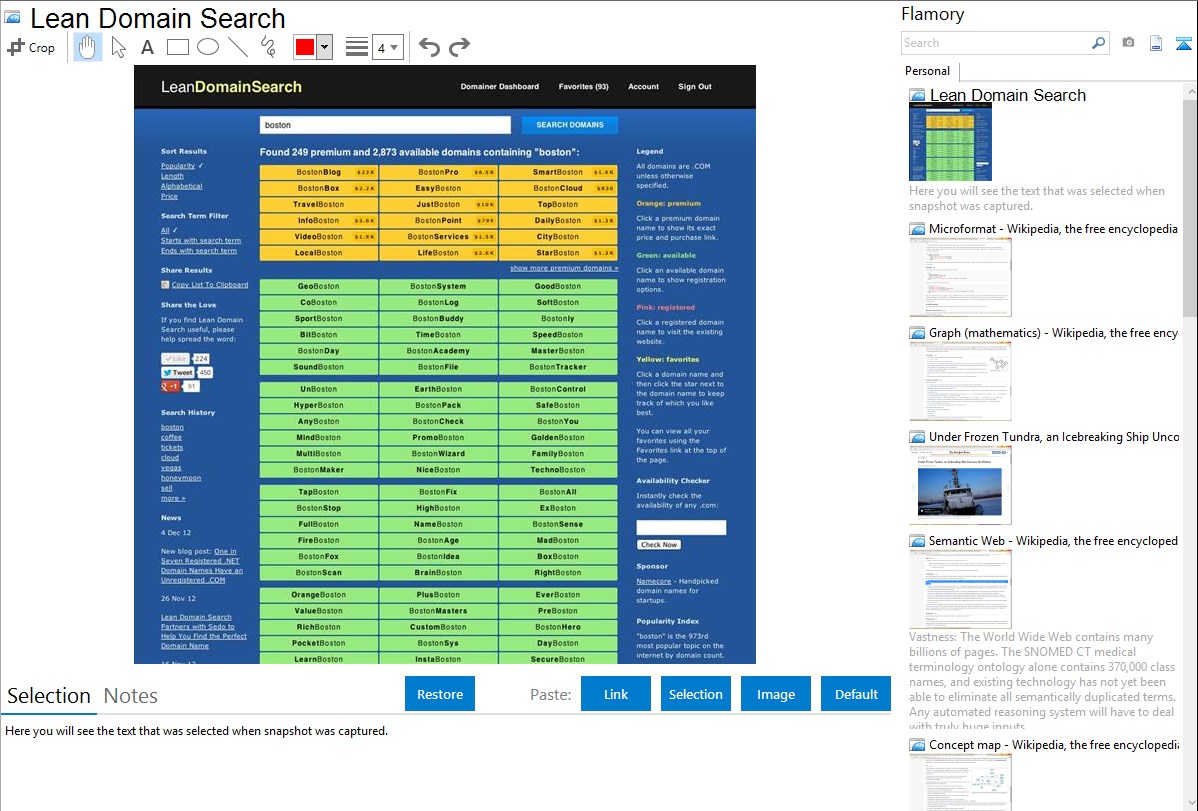Select the freehand scribble tool
The height and width of the screenshot is (811, 1198).
click(268, 47)
